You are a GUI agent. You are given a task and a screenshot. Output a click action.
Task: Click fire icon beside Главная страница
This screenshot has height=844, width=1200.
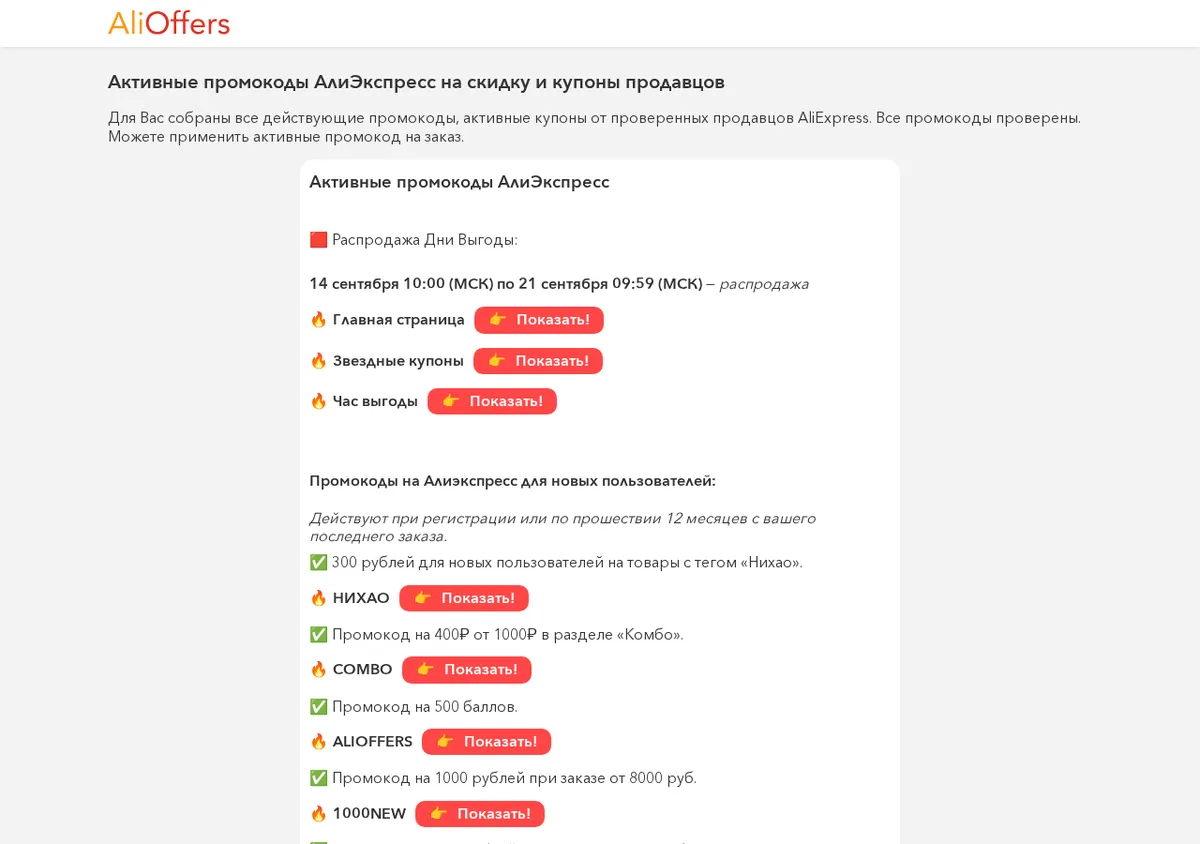(x=318, y=320)
